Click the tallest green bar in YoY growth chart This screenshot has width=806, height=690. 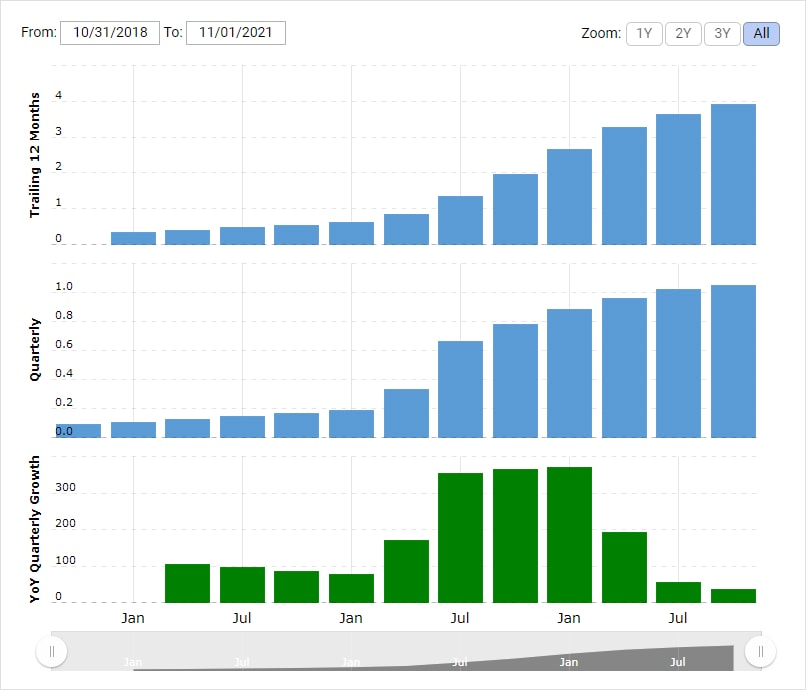pos(569,534)
